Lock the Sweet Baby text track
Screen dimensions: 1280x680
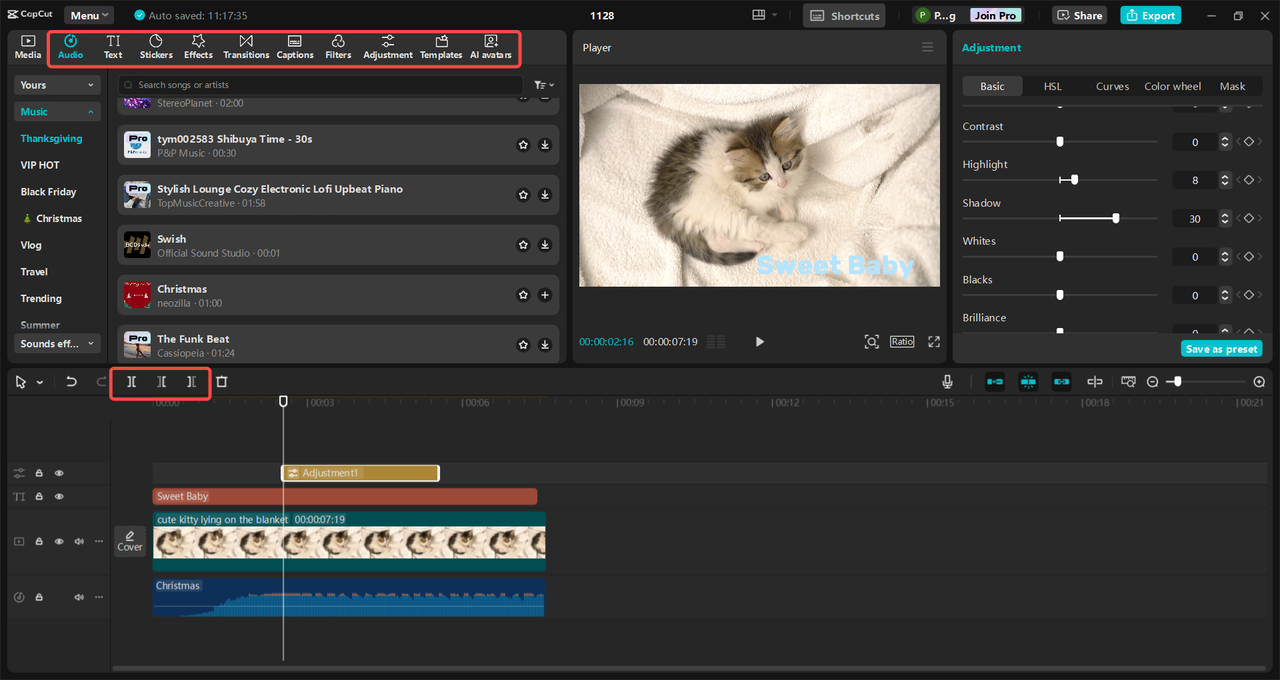pos(39,496)
